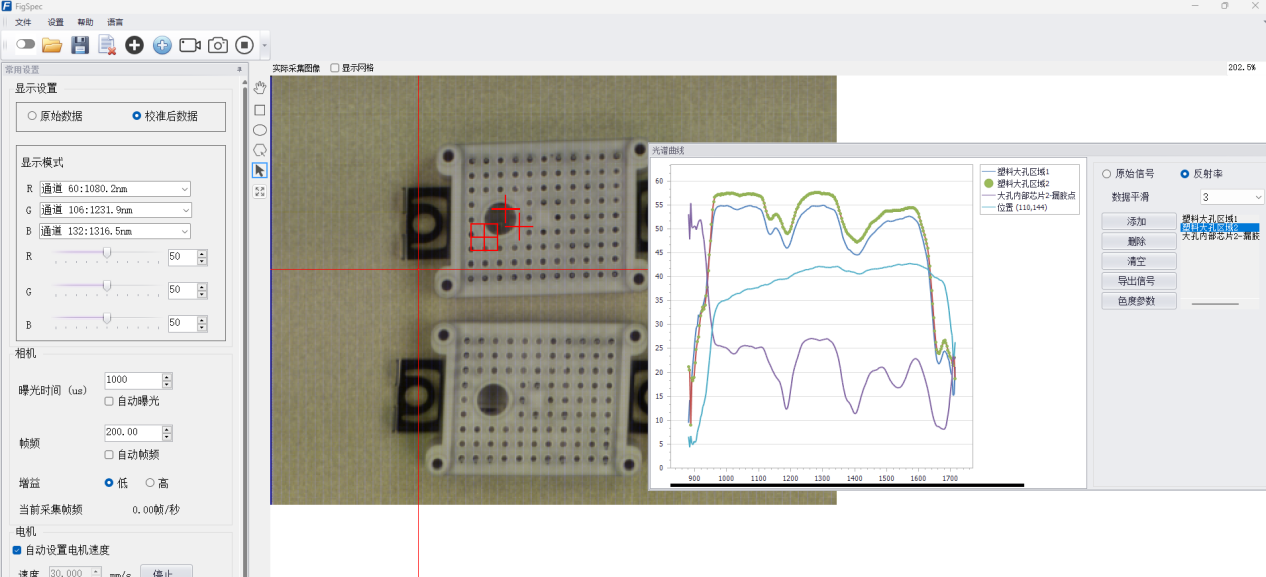Click the video camera record icon
This screenshot has height=577, width=1266.
point(190,45)
